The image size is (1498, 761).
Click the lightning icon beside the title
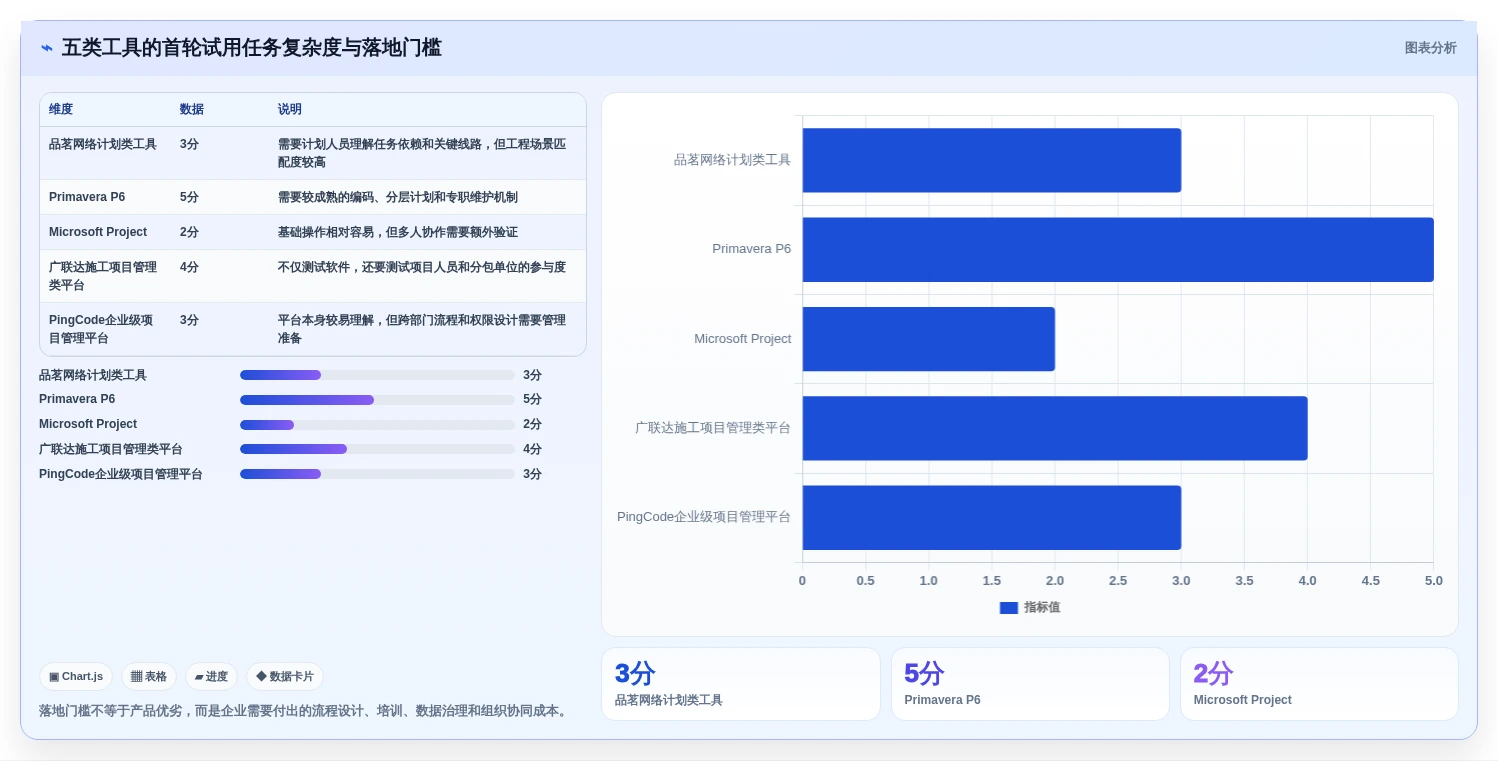coord(47,48)
